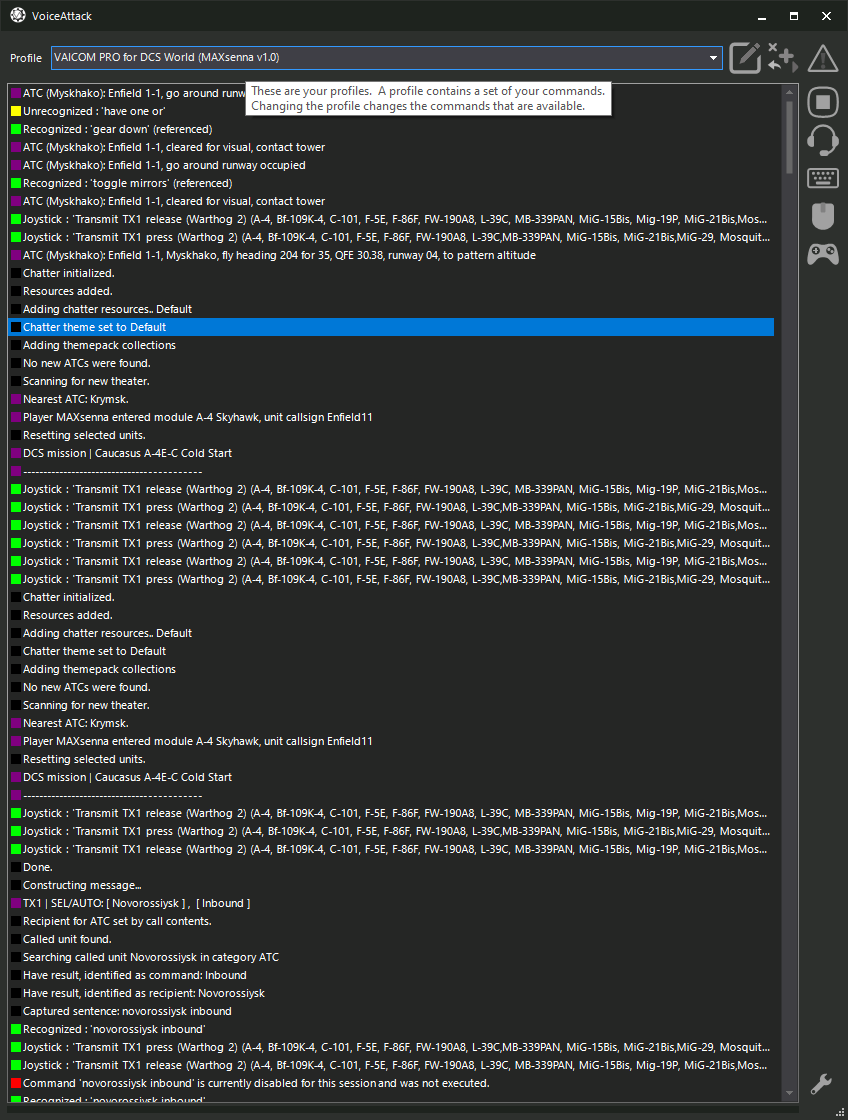Select the "TX1 | SEL/AUTO: [ Novorossiysk ]" row

click(x=391, y=904)
